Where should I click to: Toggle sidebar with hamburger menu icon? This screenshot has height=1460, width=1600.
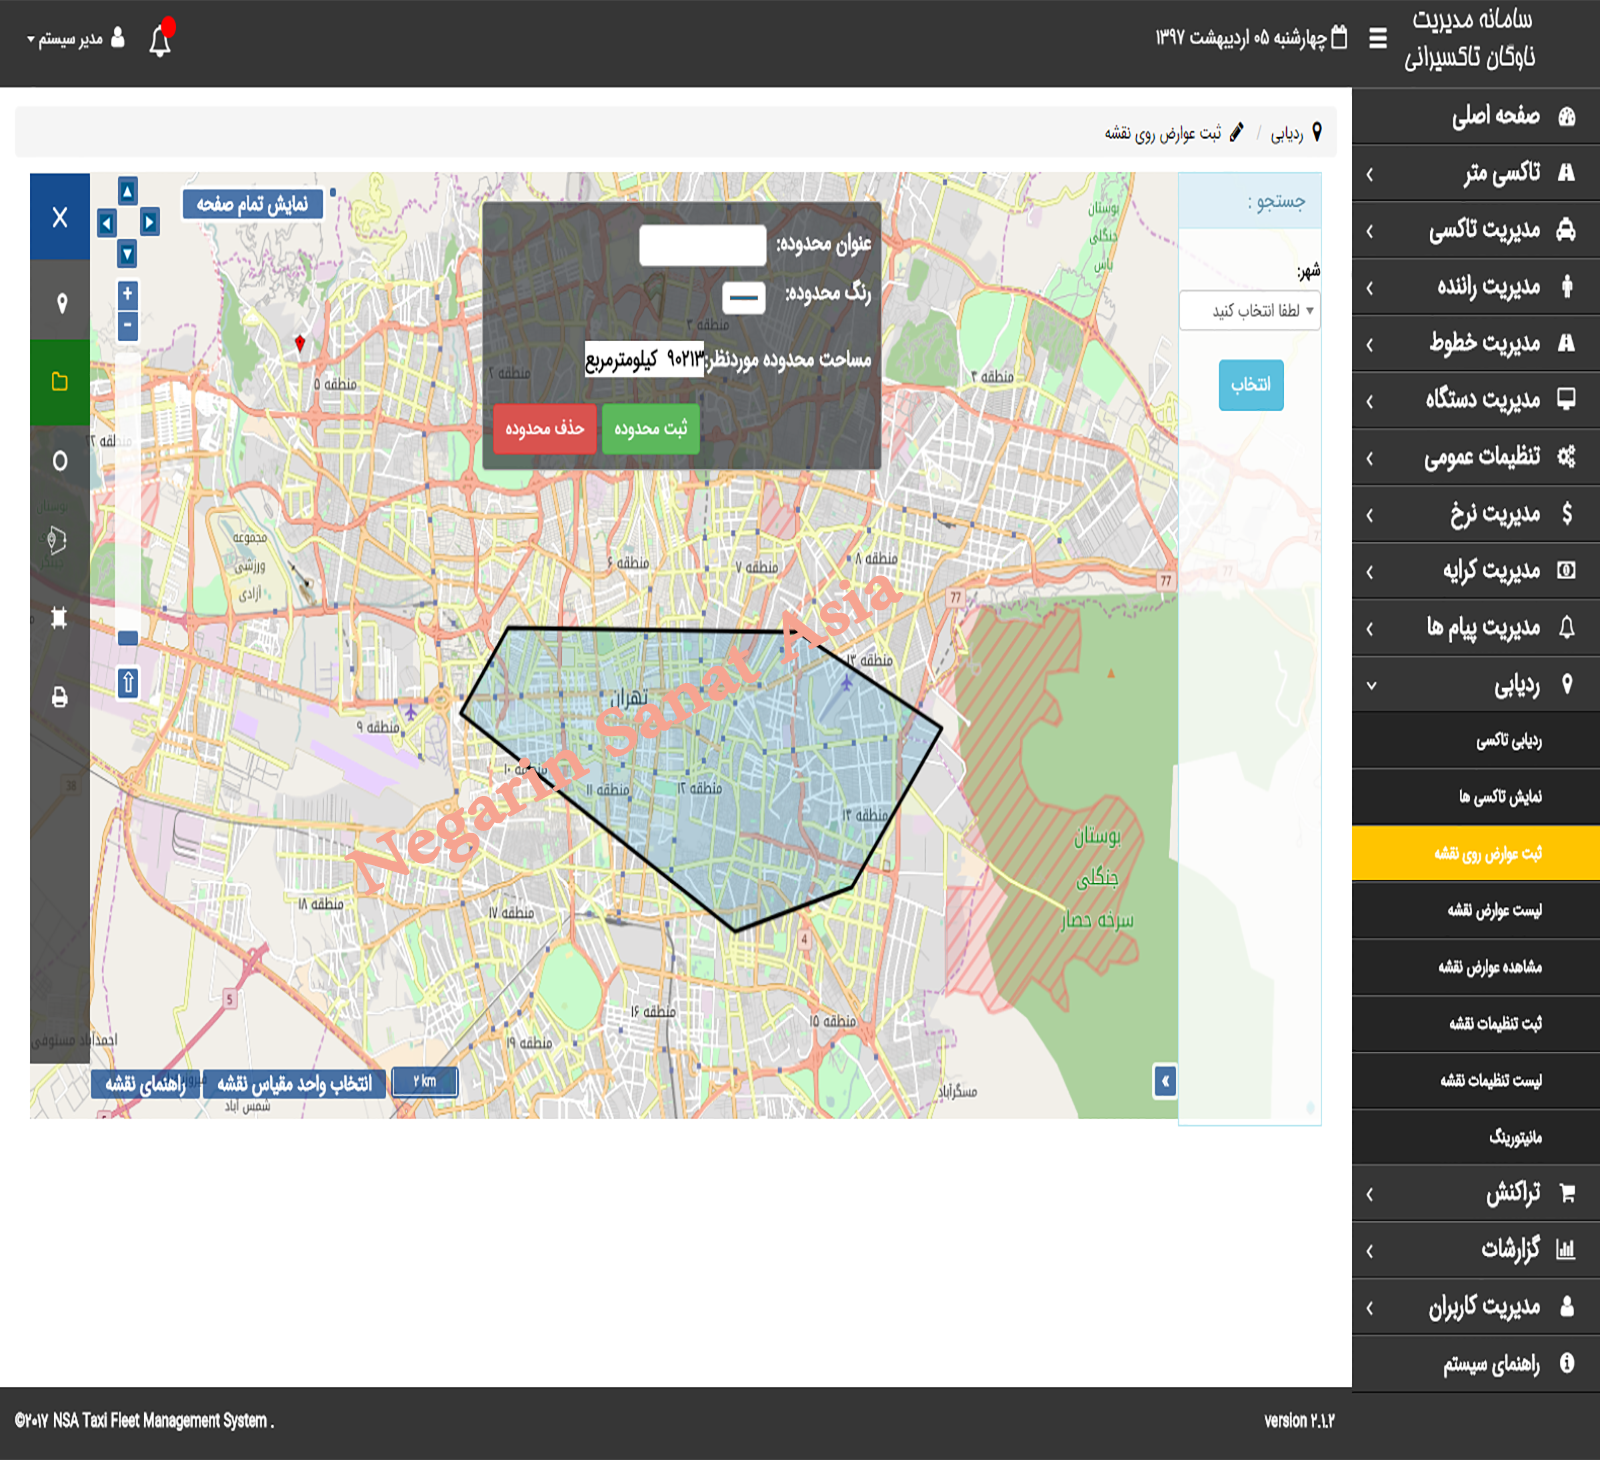coord(1378,38)
